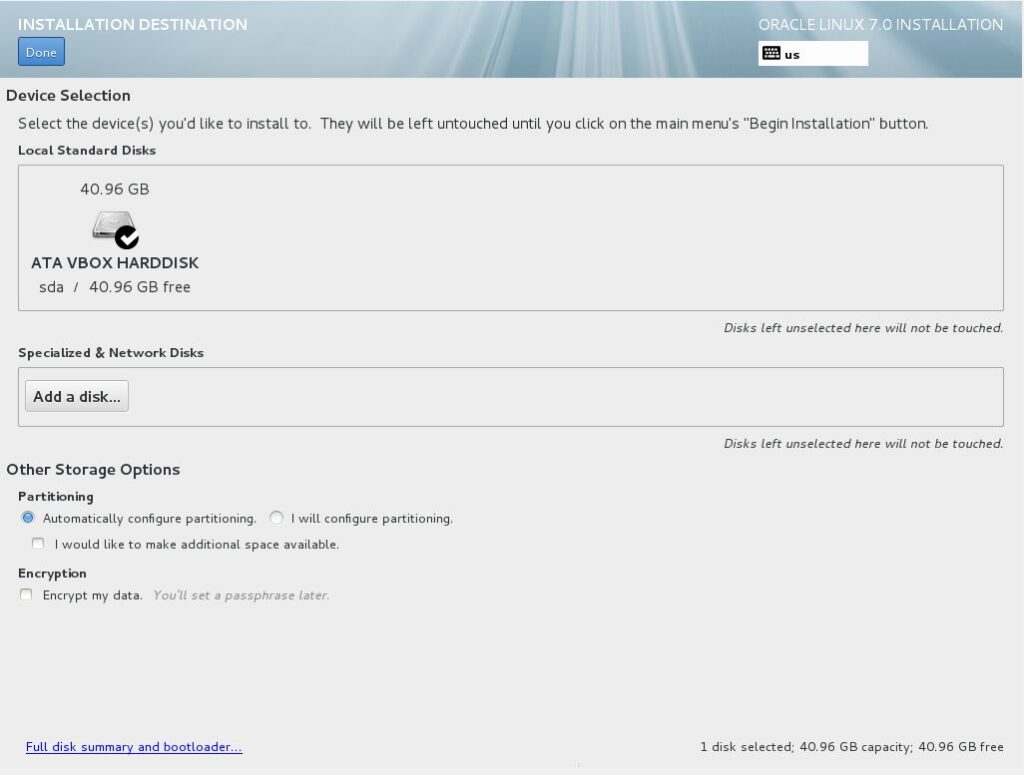Click the Local Standard Disks heading
The image size is (1024, 775).
pyautogui.click(x=87, y=150)
